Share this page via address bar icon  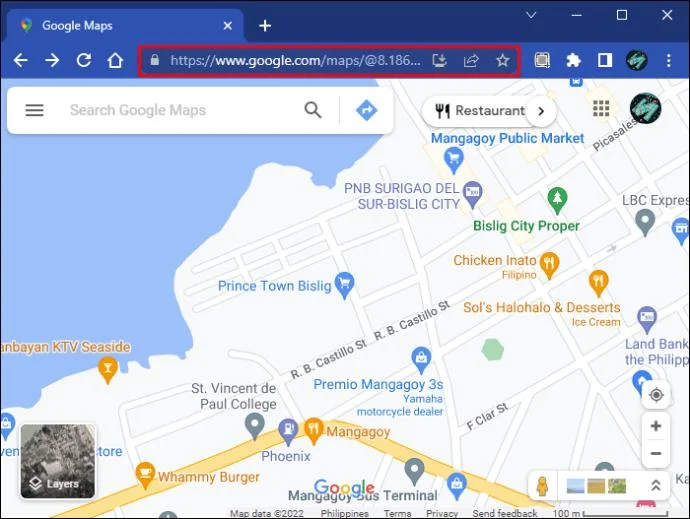(x=471, y=60)
